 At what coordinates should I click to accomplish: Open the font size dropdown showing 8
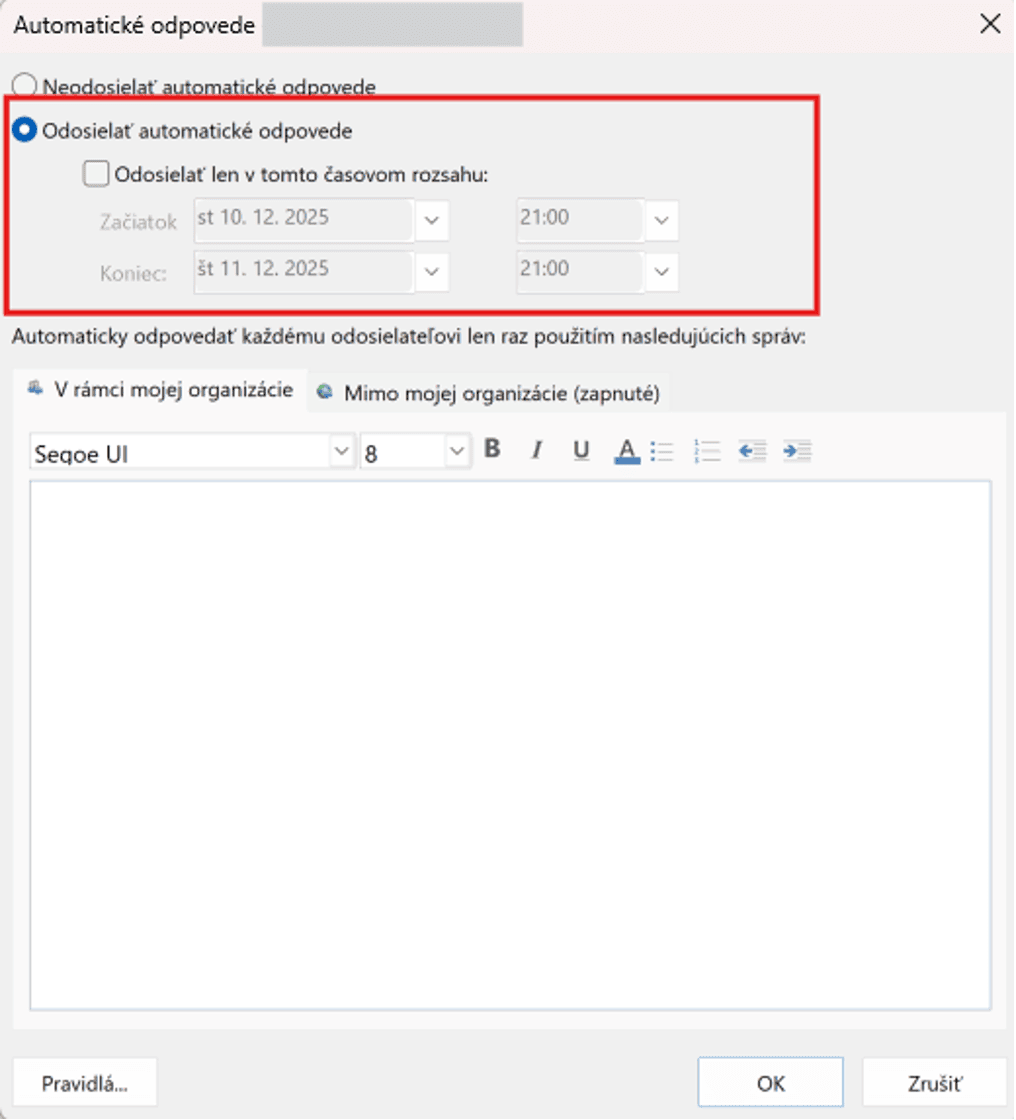tap(456, 450)
